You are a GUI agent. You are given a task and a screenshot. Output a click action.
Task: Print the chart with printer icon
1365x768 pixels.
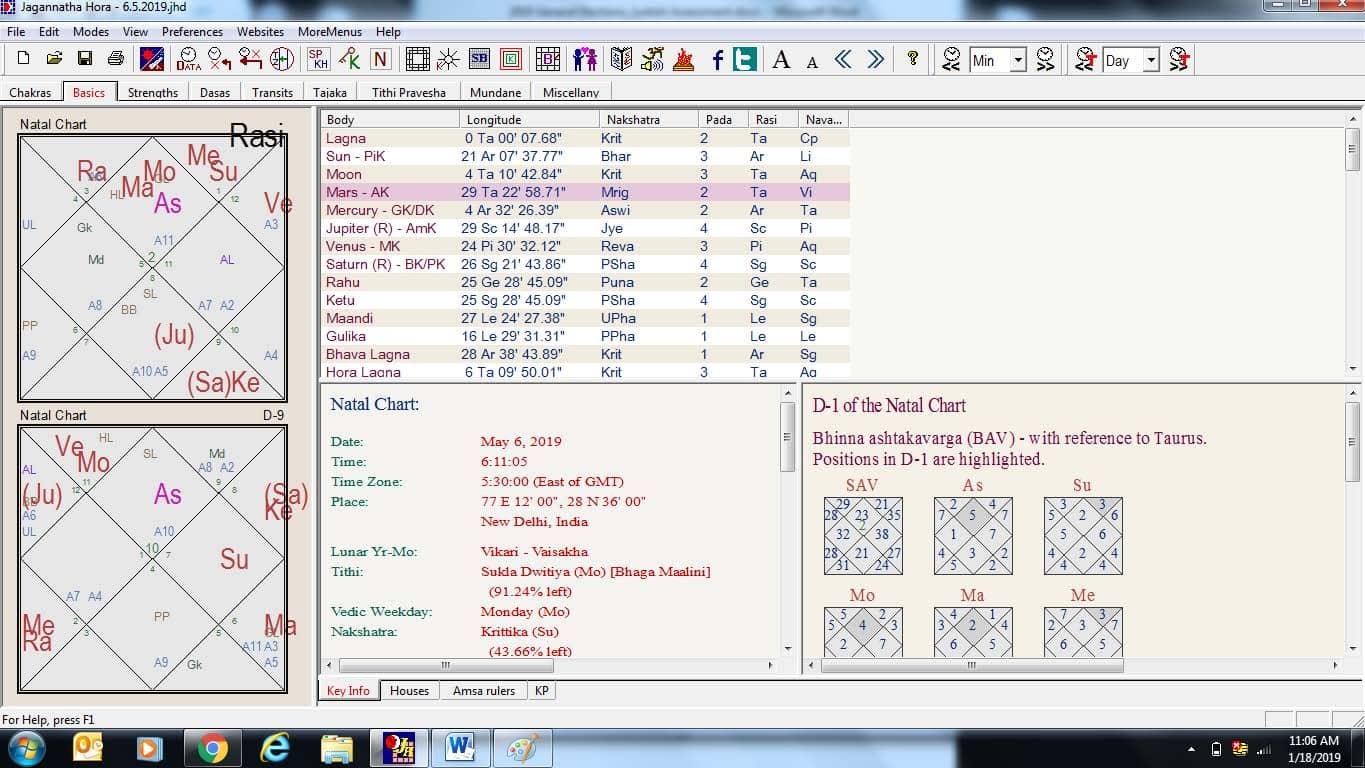pos(115,59)
